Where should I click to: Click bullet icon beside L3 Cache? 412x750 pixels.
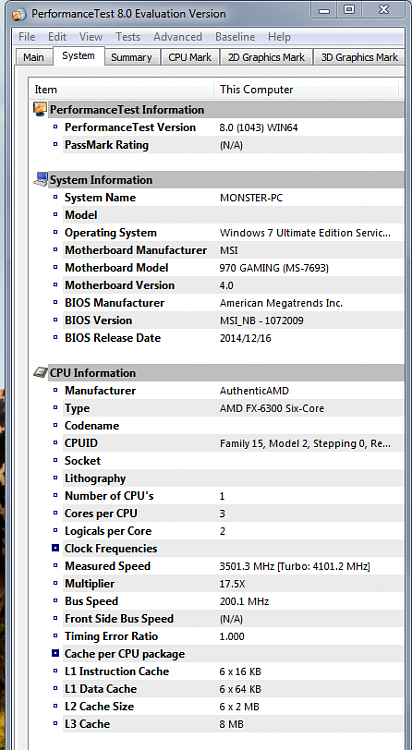(56, 724)
